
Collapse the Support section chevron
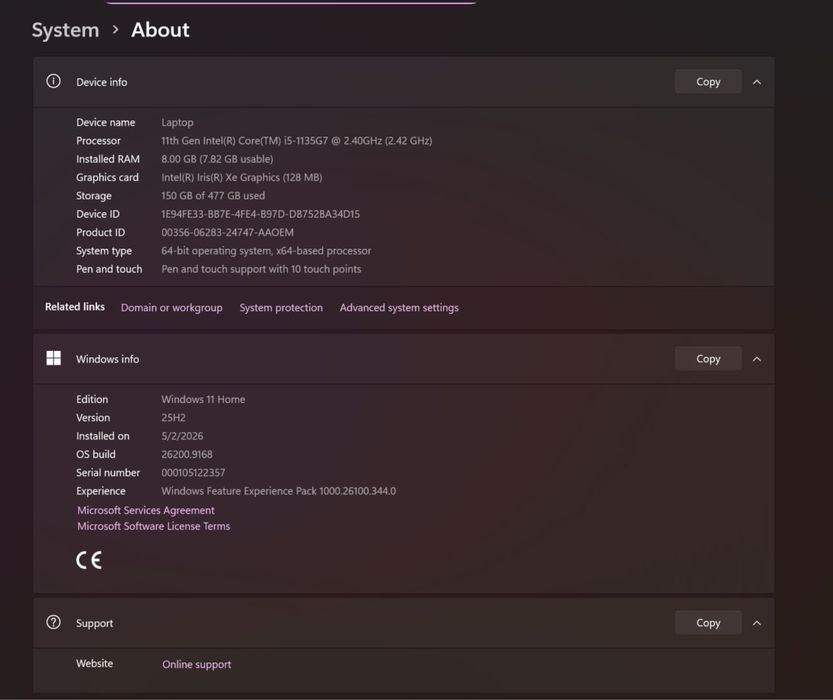pyautogui.click(x=756, y=623)
